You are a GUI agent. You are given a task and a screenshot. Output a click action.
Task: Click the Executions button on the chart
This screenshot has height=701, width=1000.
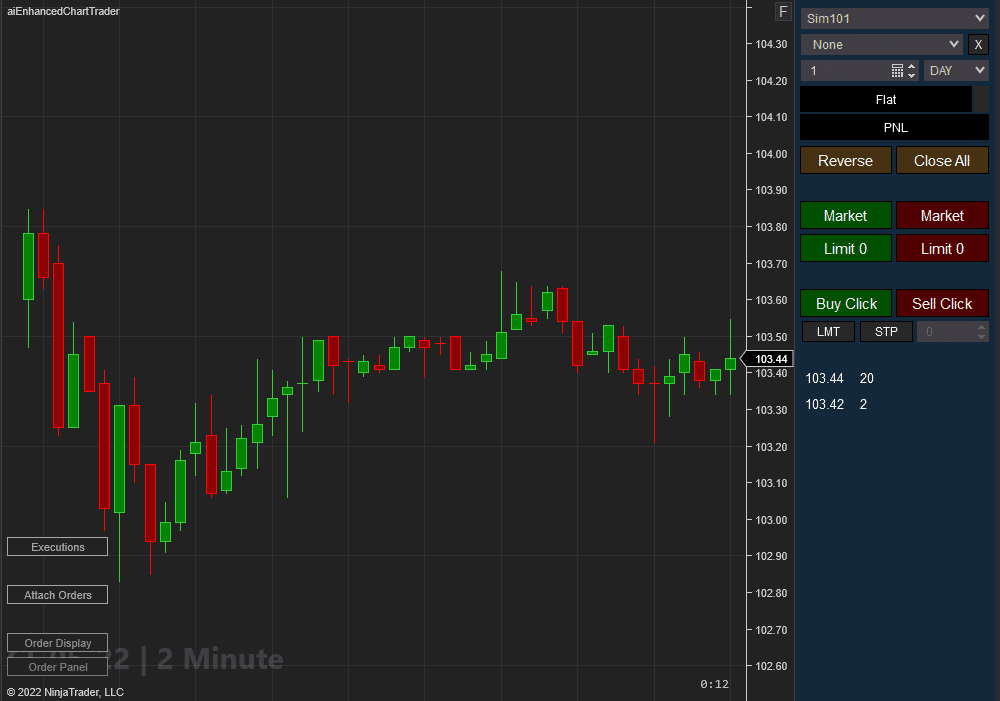[57, 546]
